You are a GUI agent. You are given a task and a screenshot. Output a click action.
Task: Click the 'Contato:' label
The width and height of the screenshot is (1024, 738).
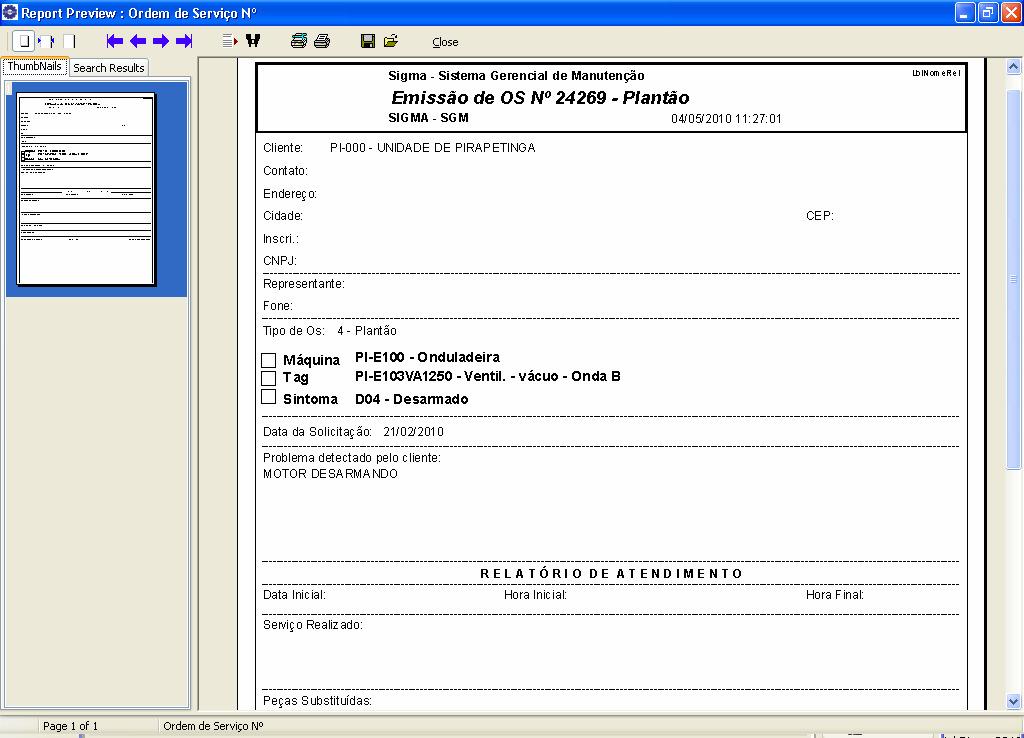click(285, 170)
